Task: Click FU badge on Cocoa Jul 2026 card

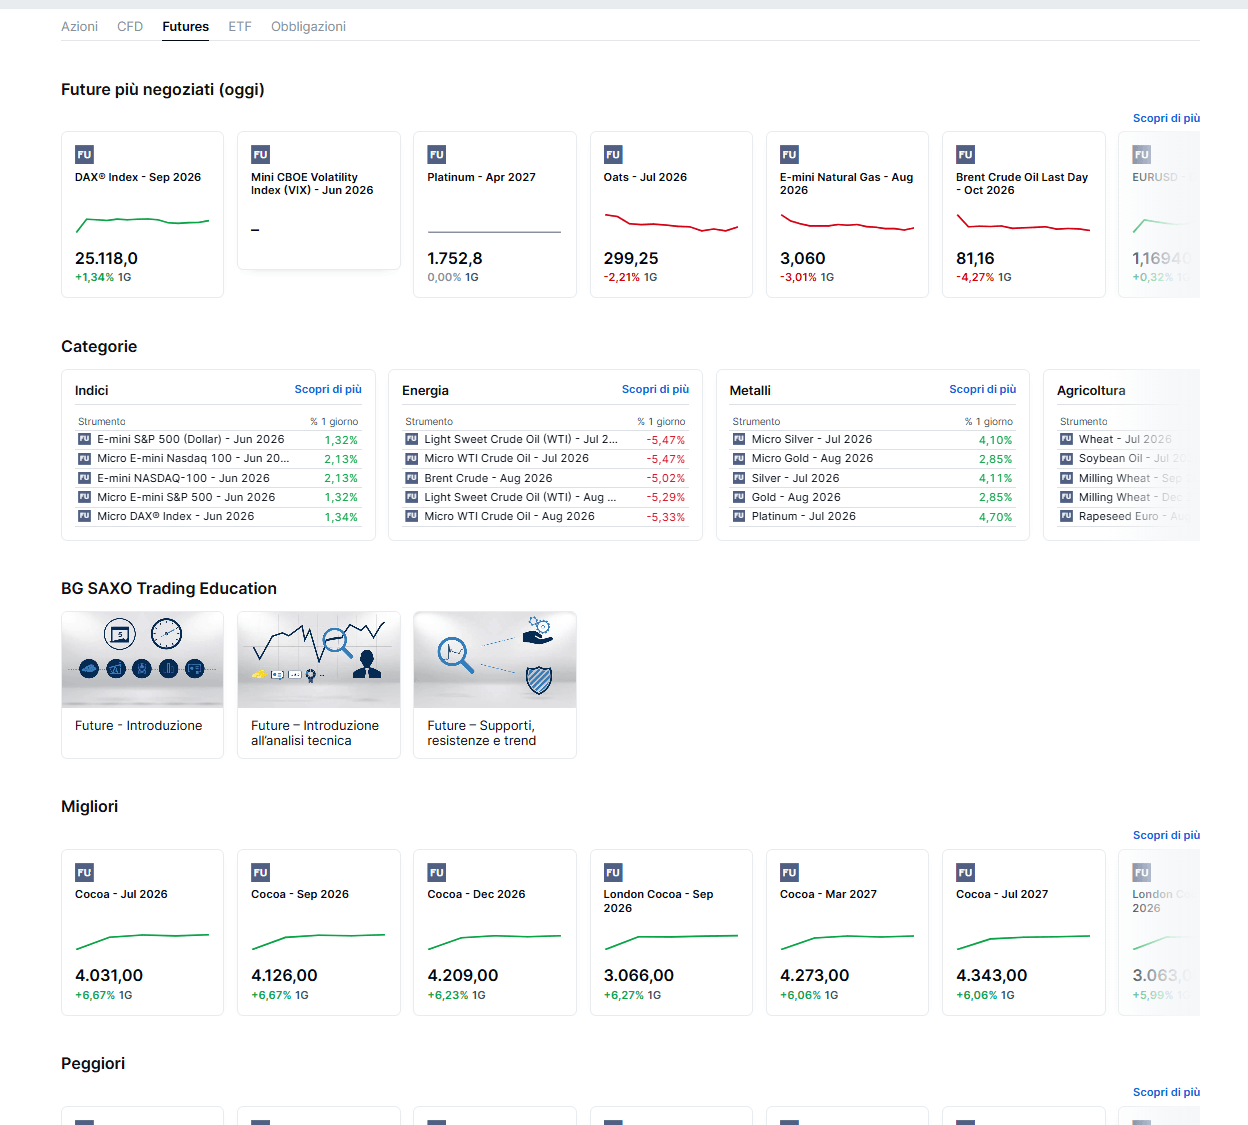Action: coord(84,872)
